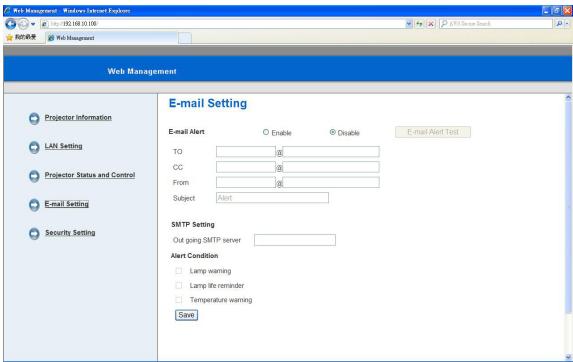Click the browser search box

click(496, 24)
